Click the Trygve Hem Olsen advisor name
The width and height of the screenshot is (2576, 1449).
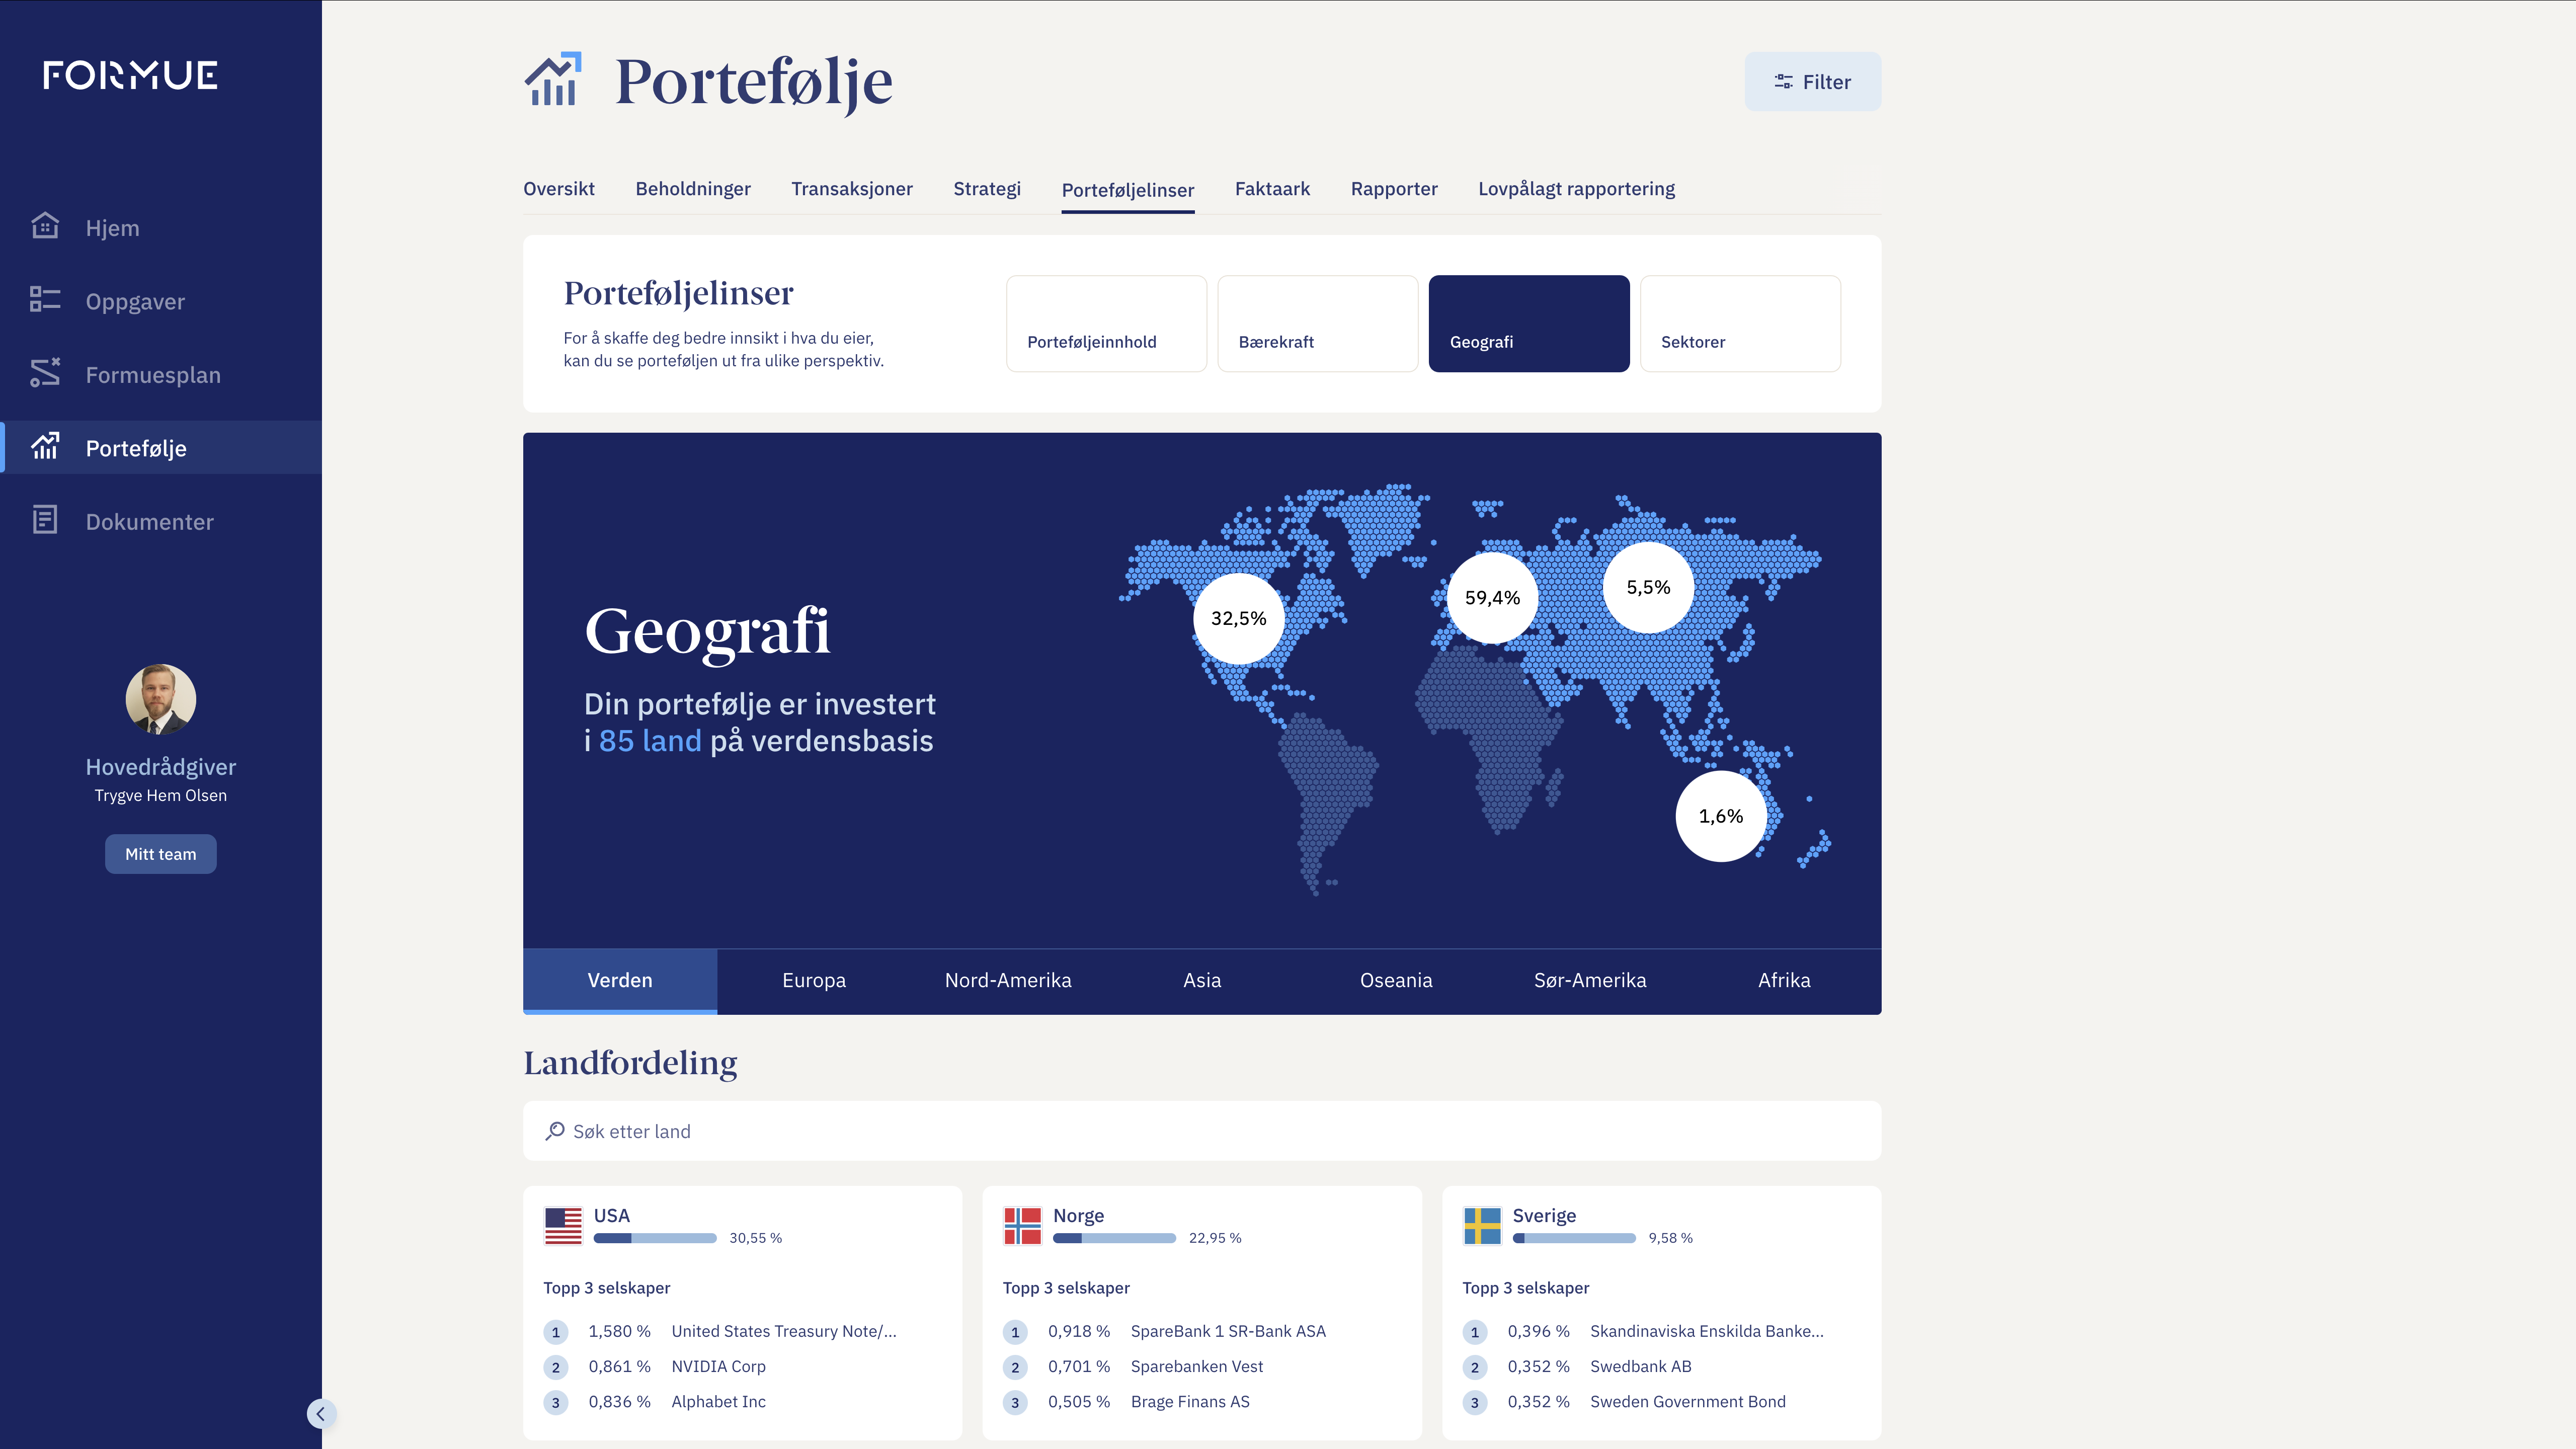161,795
